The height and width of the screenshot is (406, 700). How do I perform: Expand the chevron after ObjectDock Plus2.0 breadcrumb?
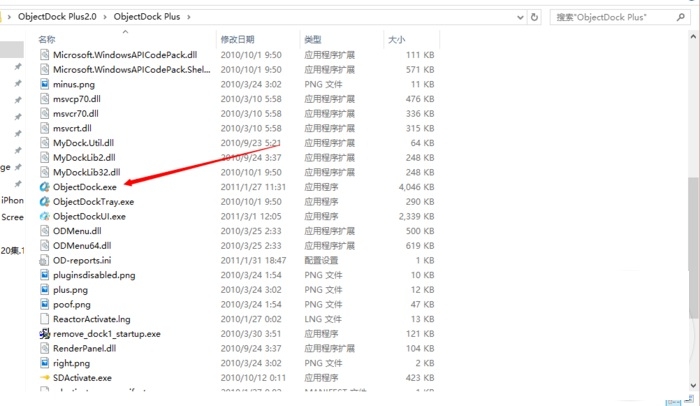point(105,17)
